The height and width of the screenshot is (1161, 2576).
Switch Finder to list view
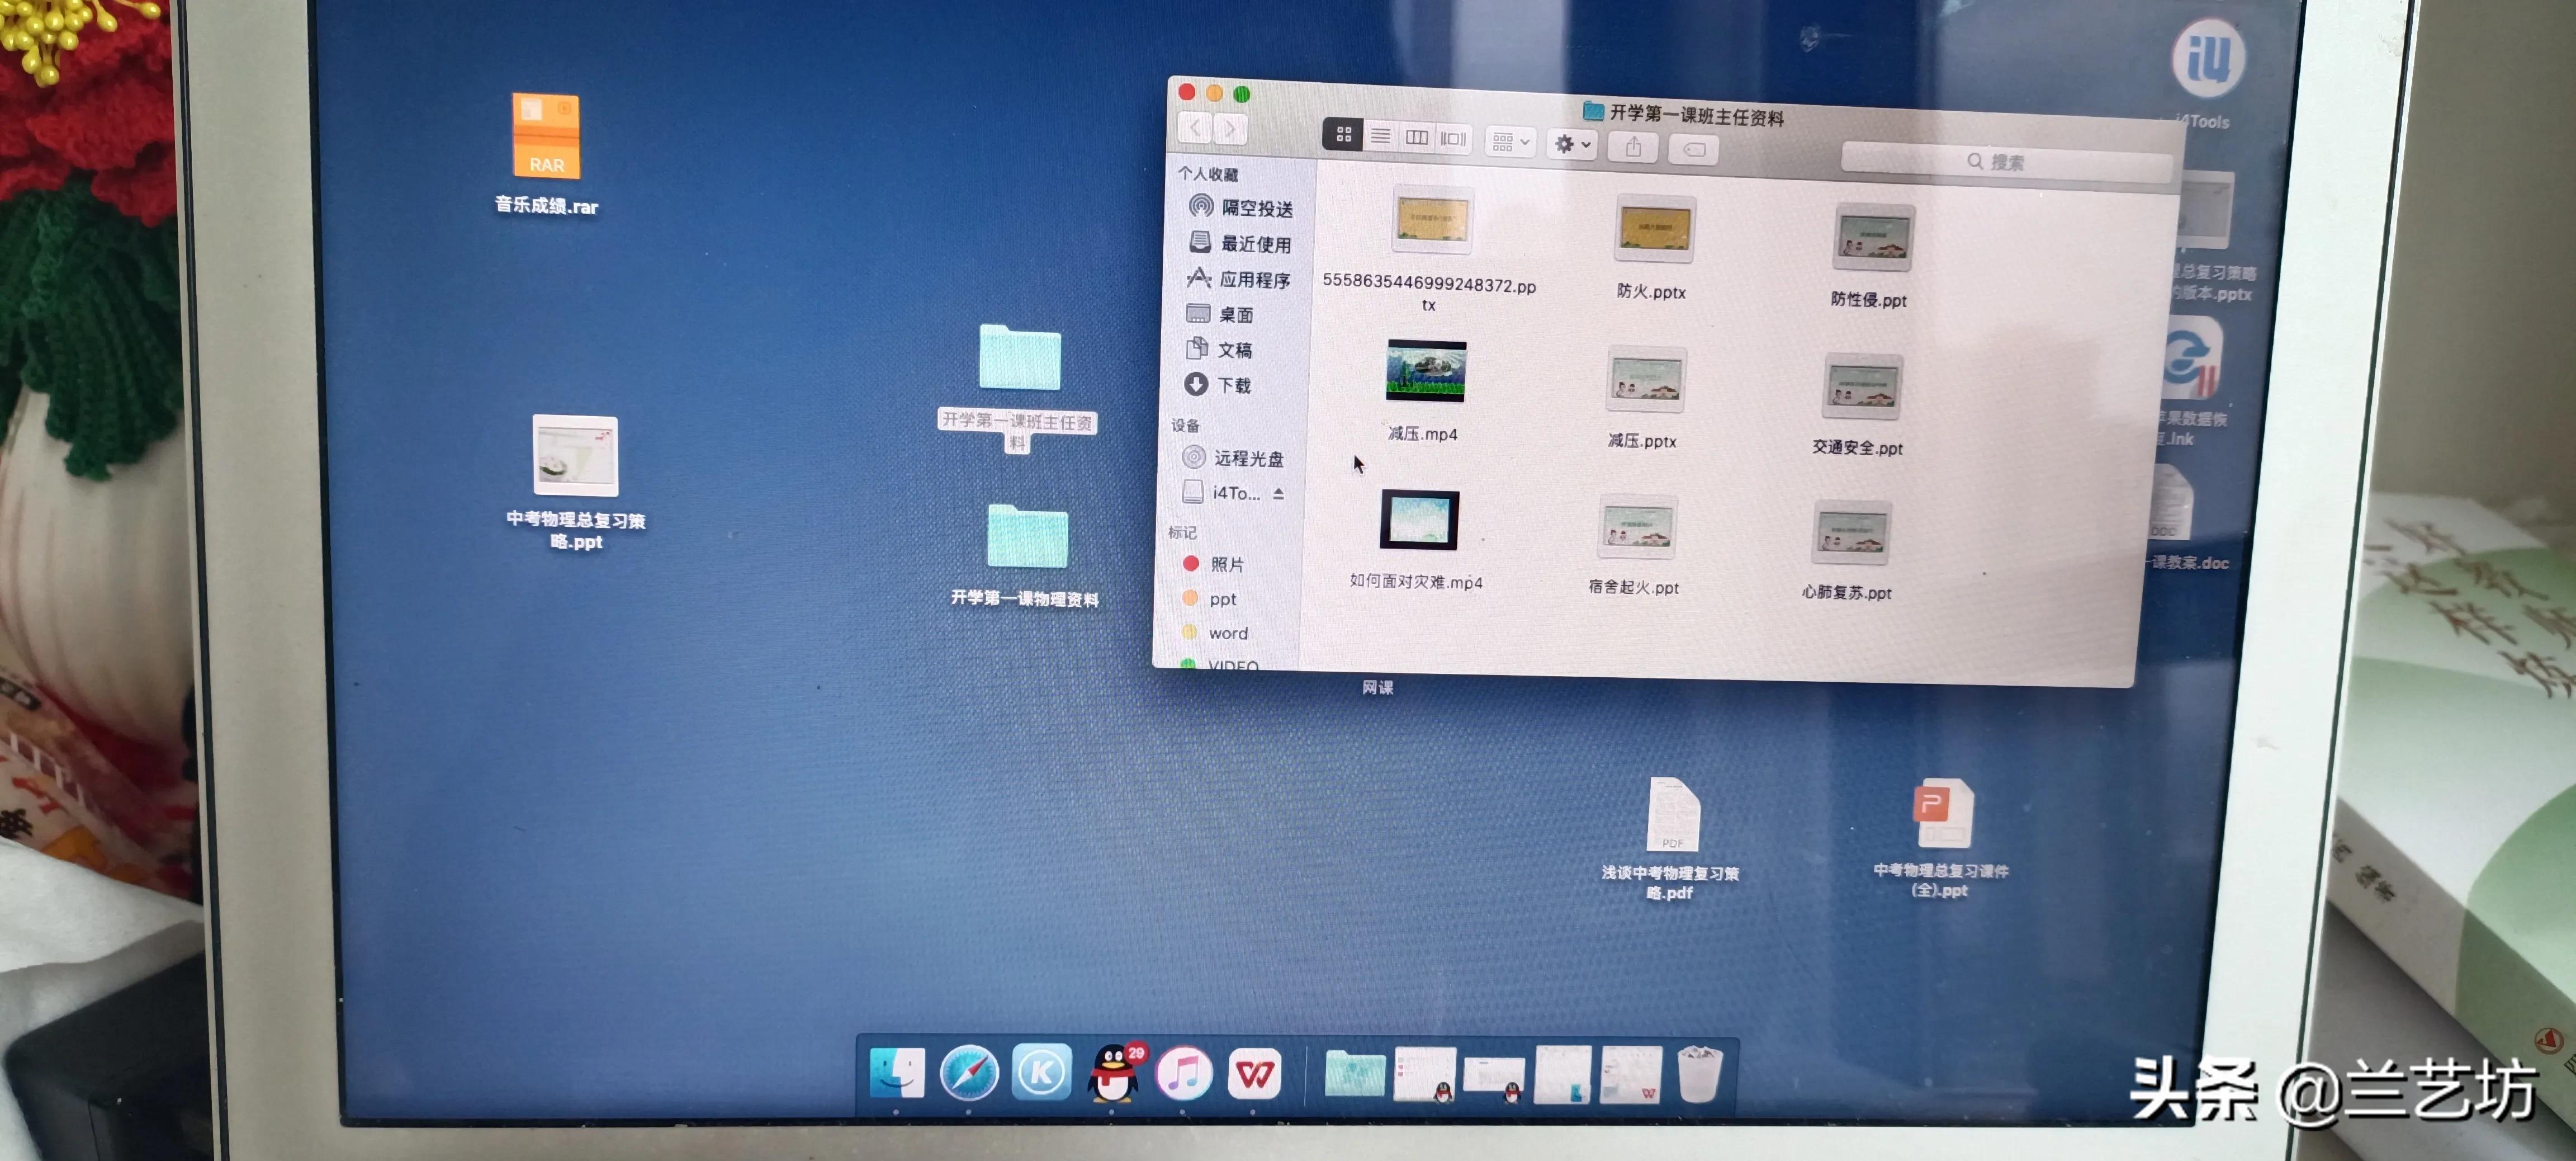pyautogui.click(x=1380, y=136)
